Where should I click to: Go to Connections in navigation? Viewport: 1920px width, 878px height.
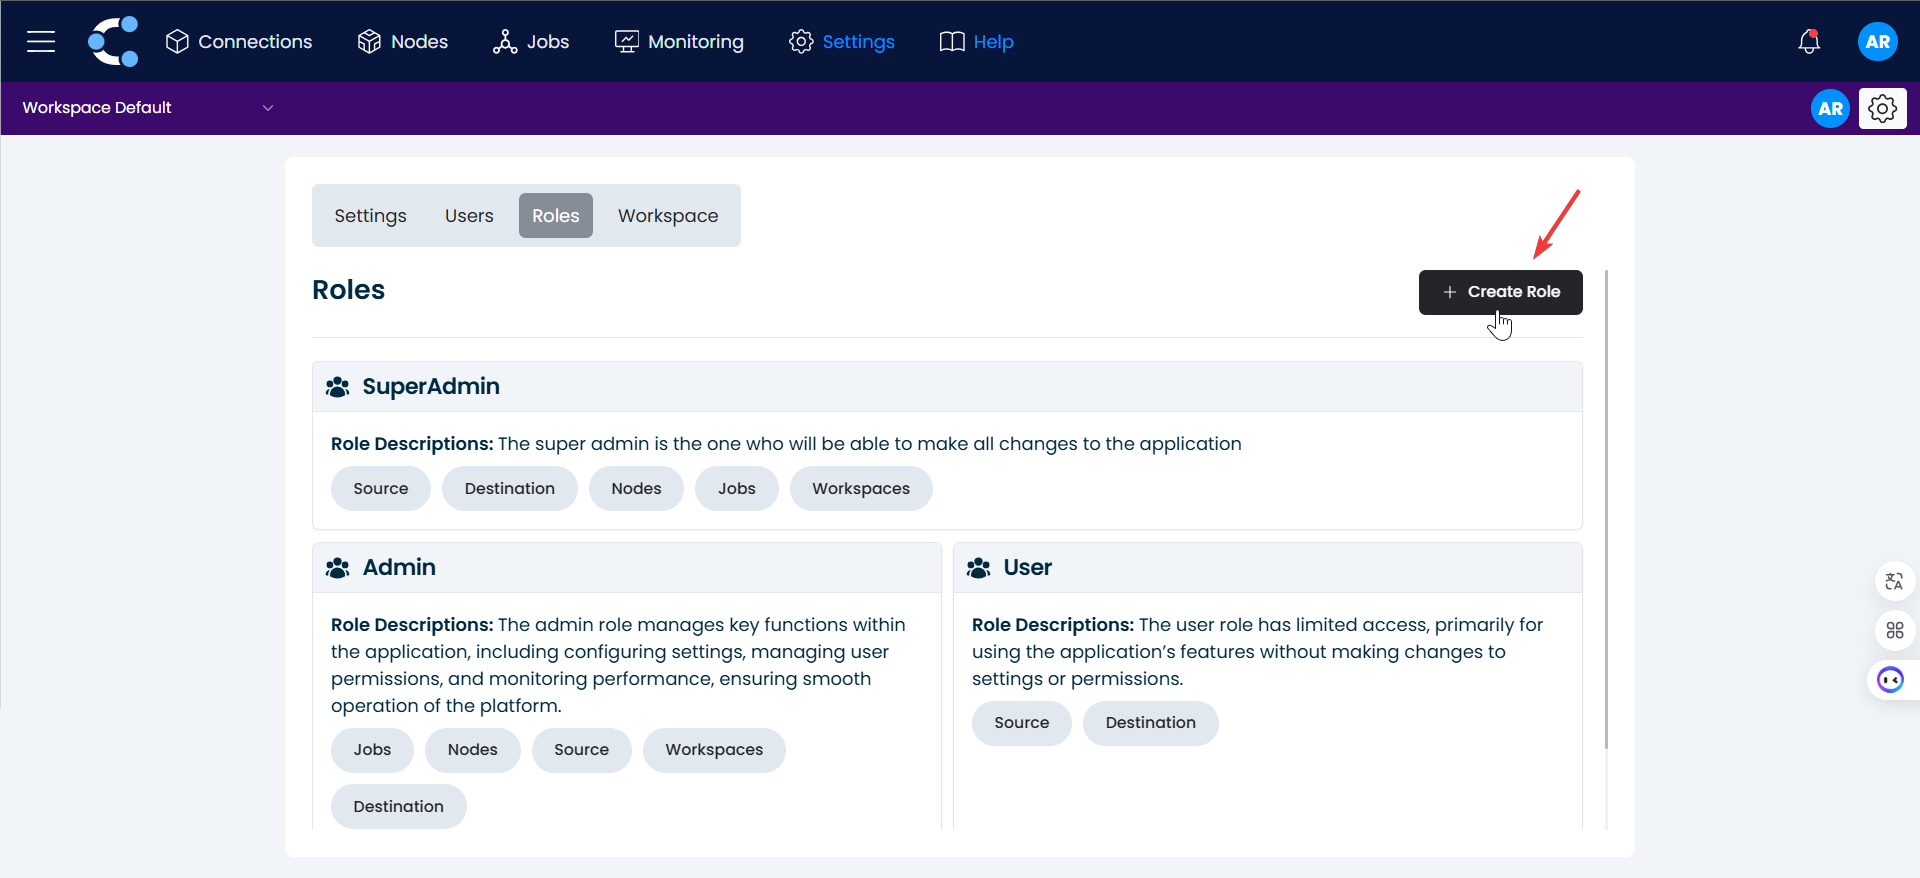(x=239, y=41)
